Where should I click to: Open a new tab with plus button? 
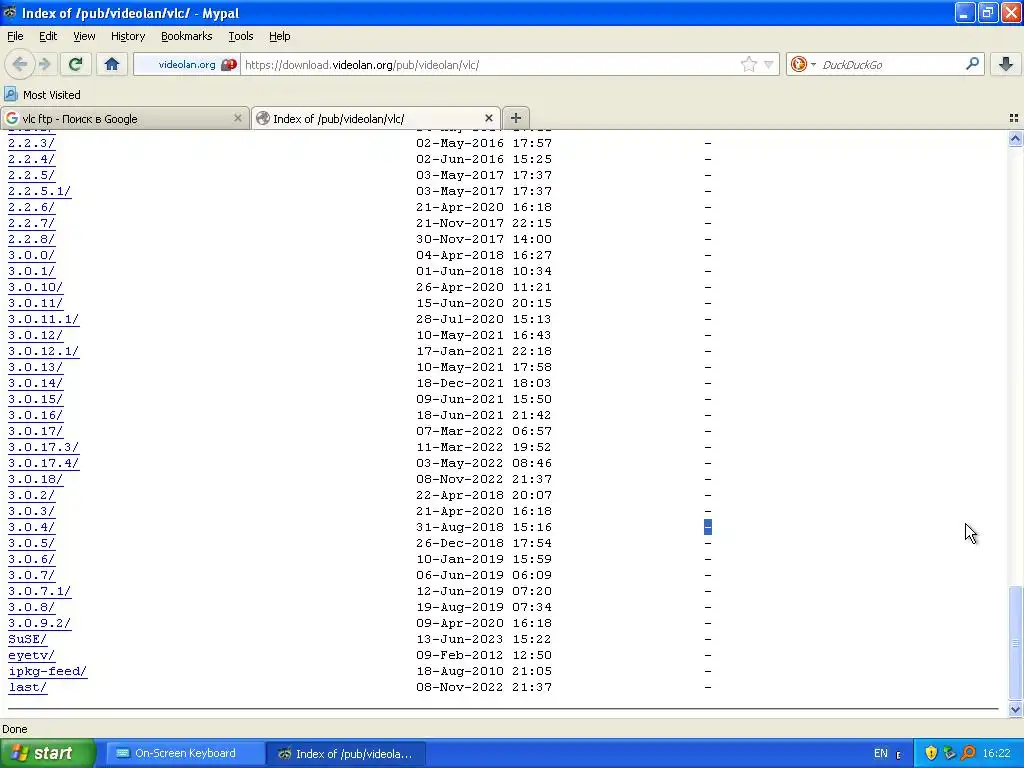515,118
